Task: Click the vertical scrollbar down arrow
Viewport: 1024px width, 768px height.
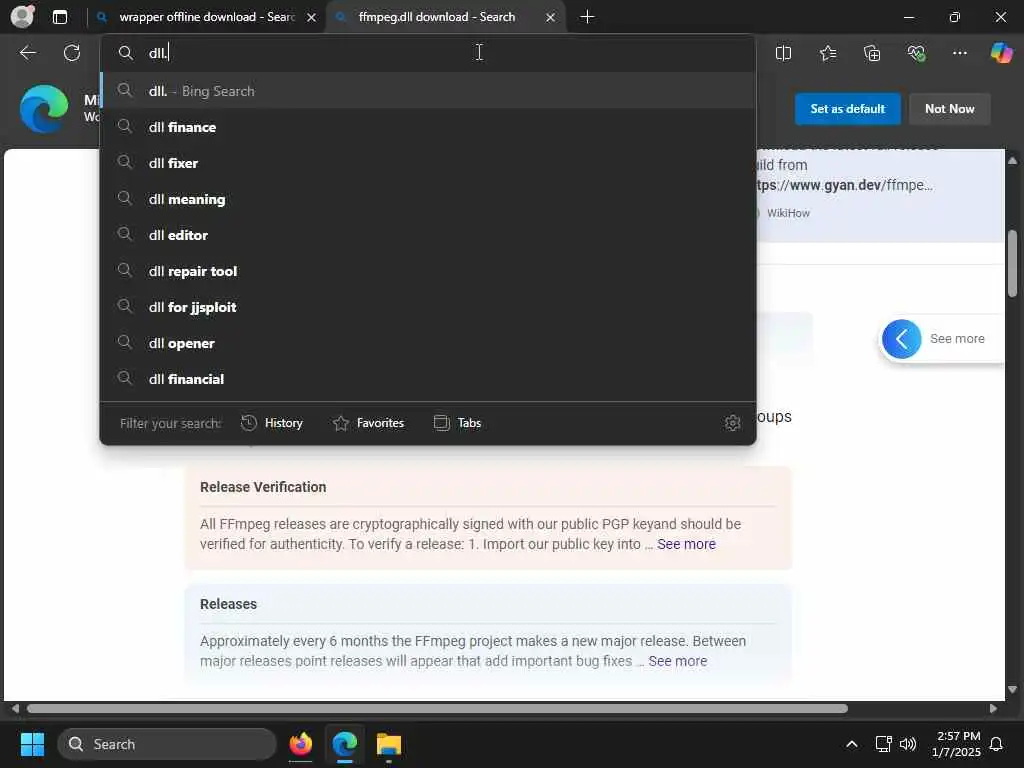Action: (x=1012, y=690)
